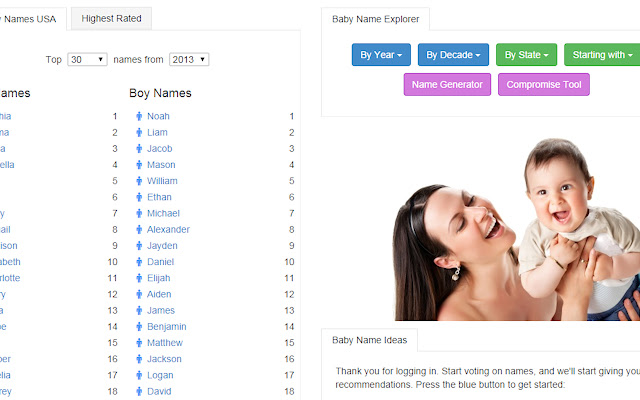Click the boy icon beside Aiden

(x=139, y=294)
